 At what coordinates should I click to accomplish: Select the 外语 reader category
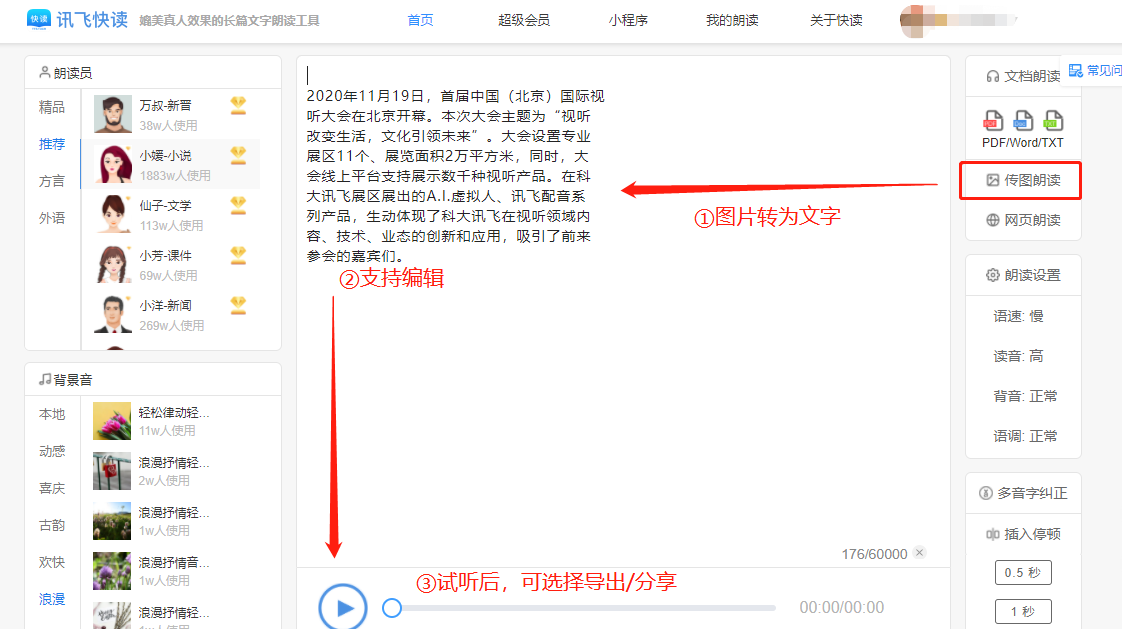[52, 218]
